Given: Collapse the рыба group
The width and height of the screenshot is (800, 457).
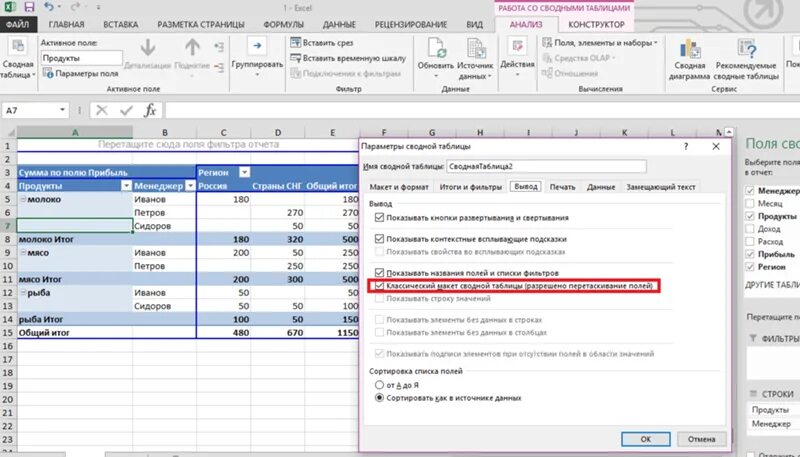Looking at the screenshot, I should 22,293.
